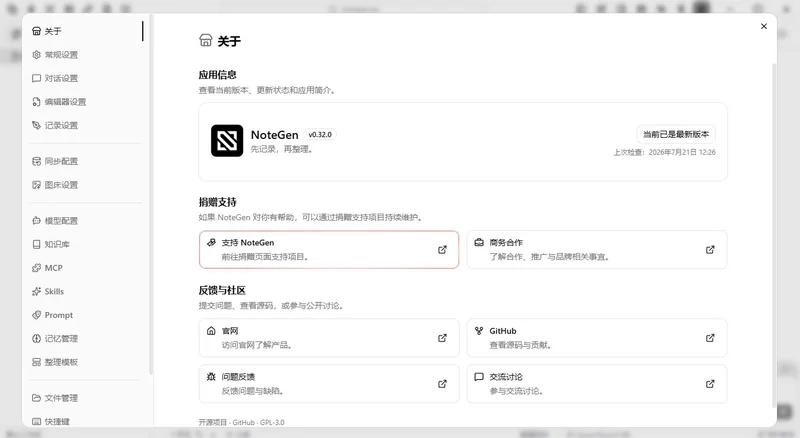The image size is (800, 438).
Task: Open the 关于 settings tab
Action: click(85, 31)
